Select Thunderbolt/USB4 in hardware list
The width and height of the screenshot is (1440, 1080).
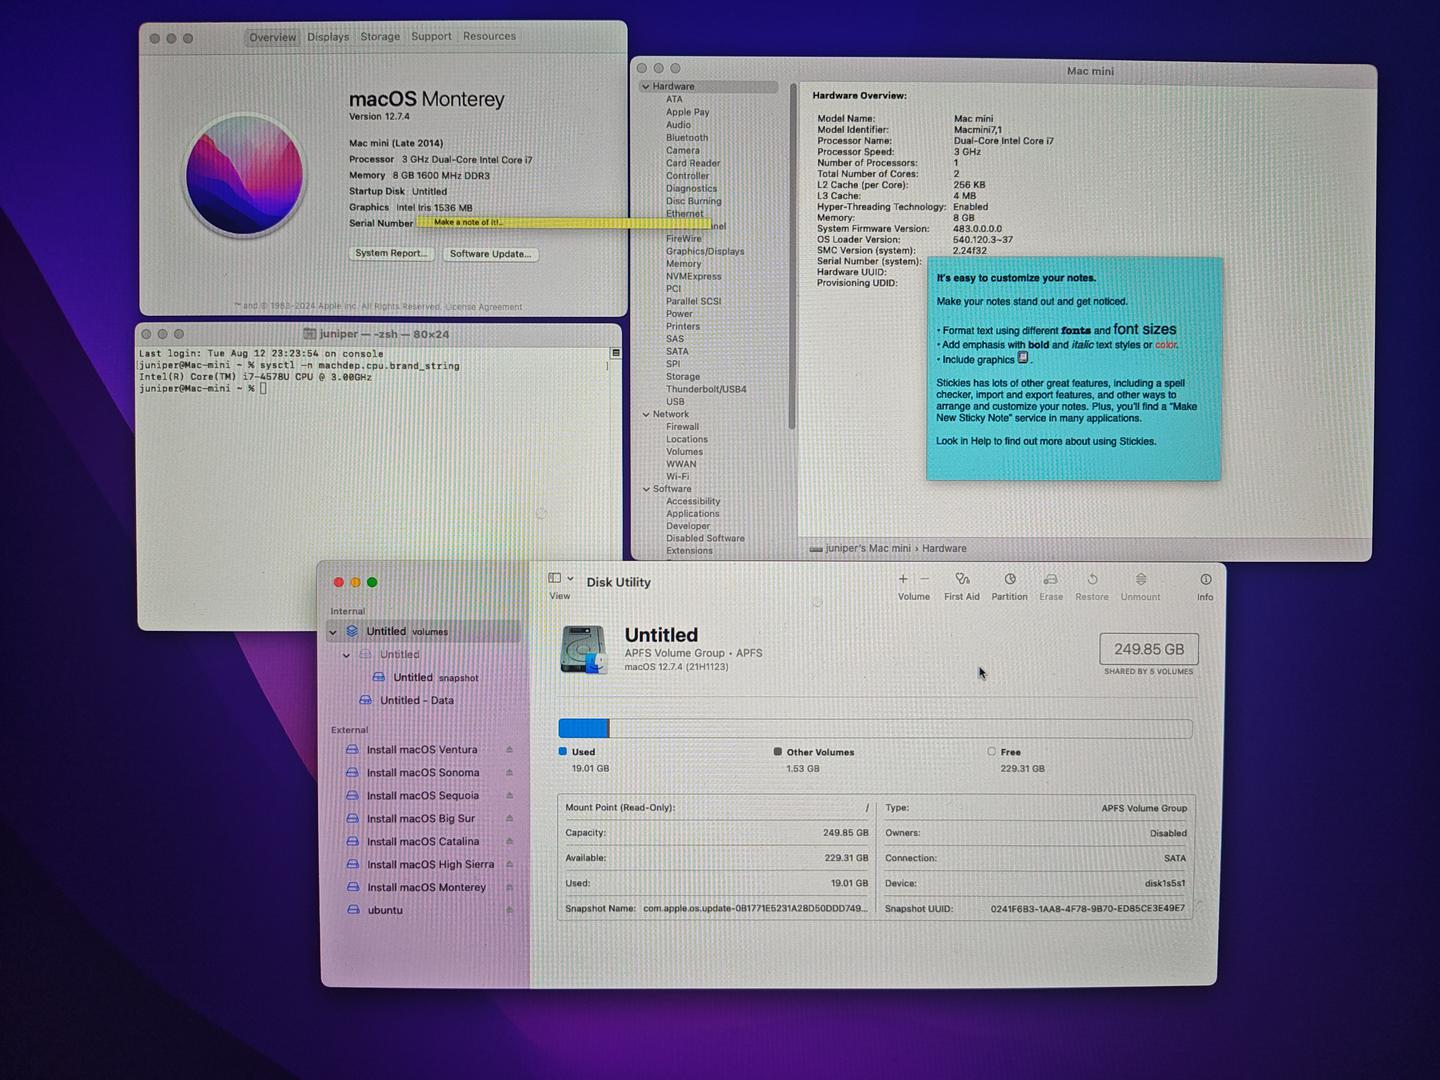pos(706,389)
